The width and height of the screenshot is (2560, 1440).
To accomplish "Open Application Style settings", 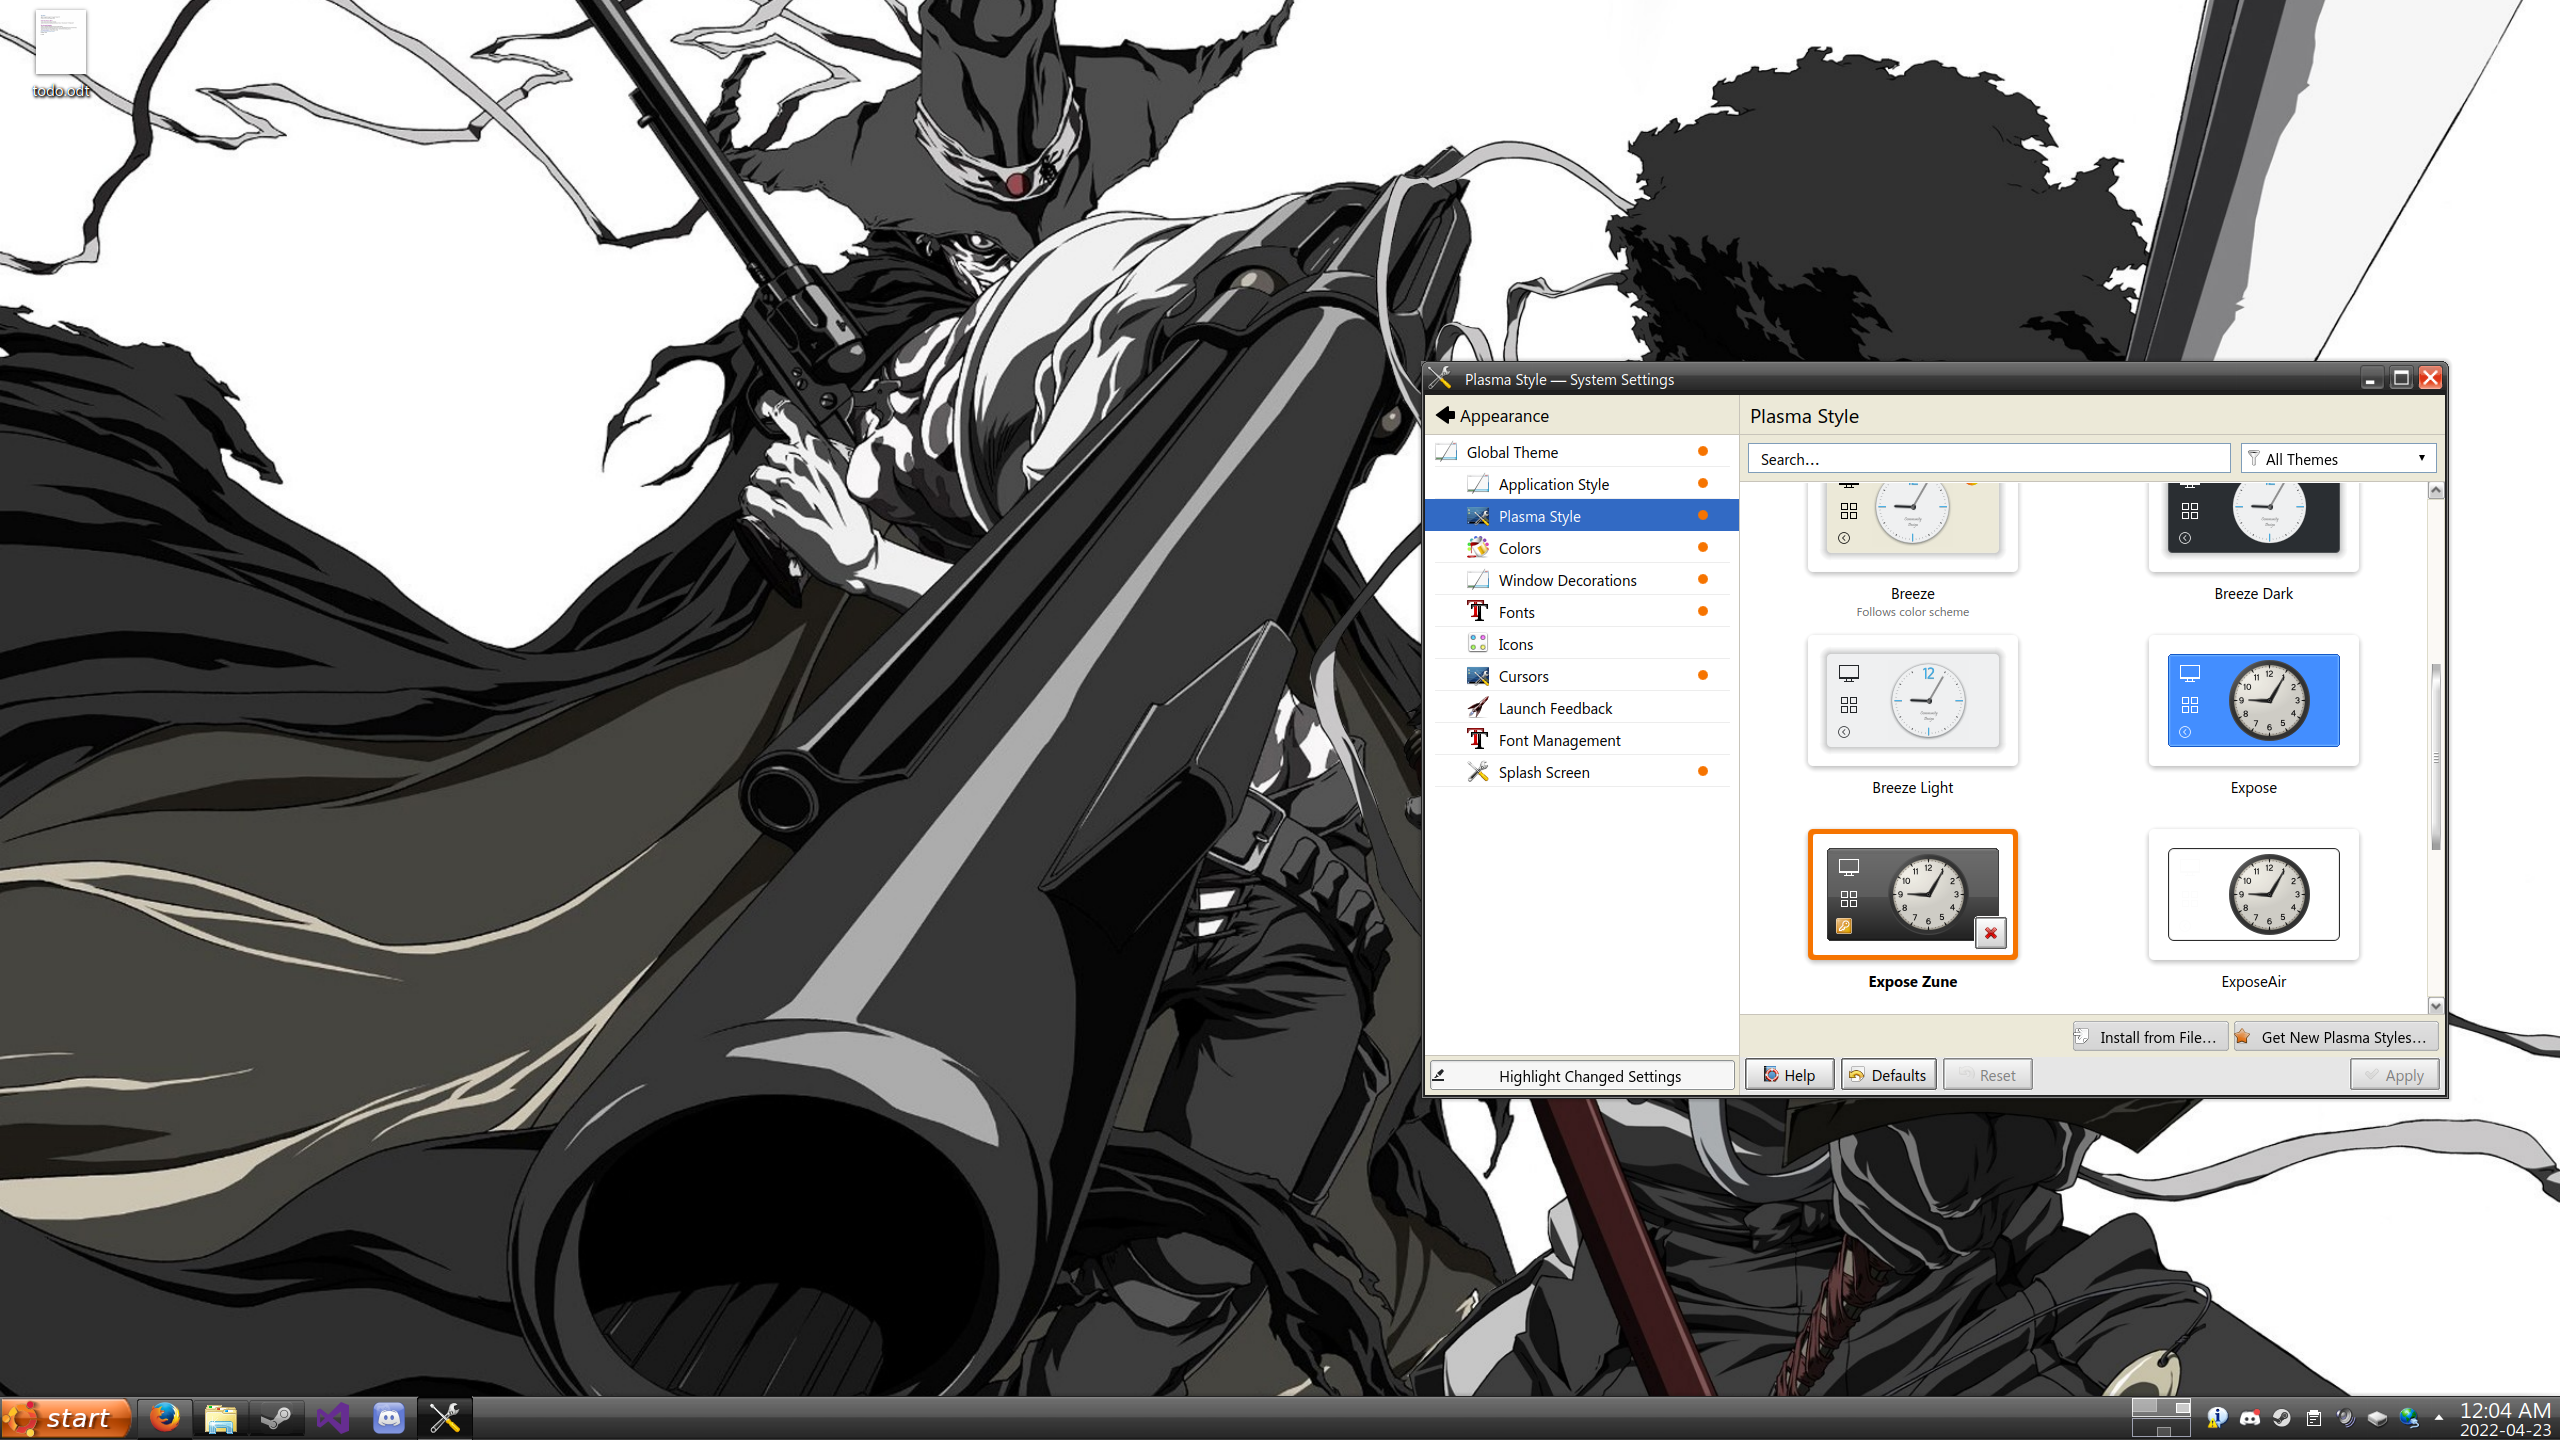I will 1582,484.
